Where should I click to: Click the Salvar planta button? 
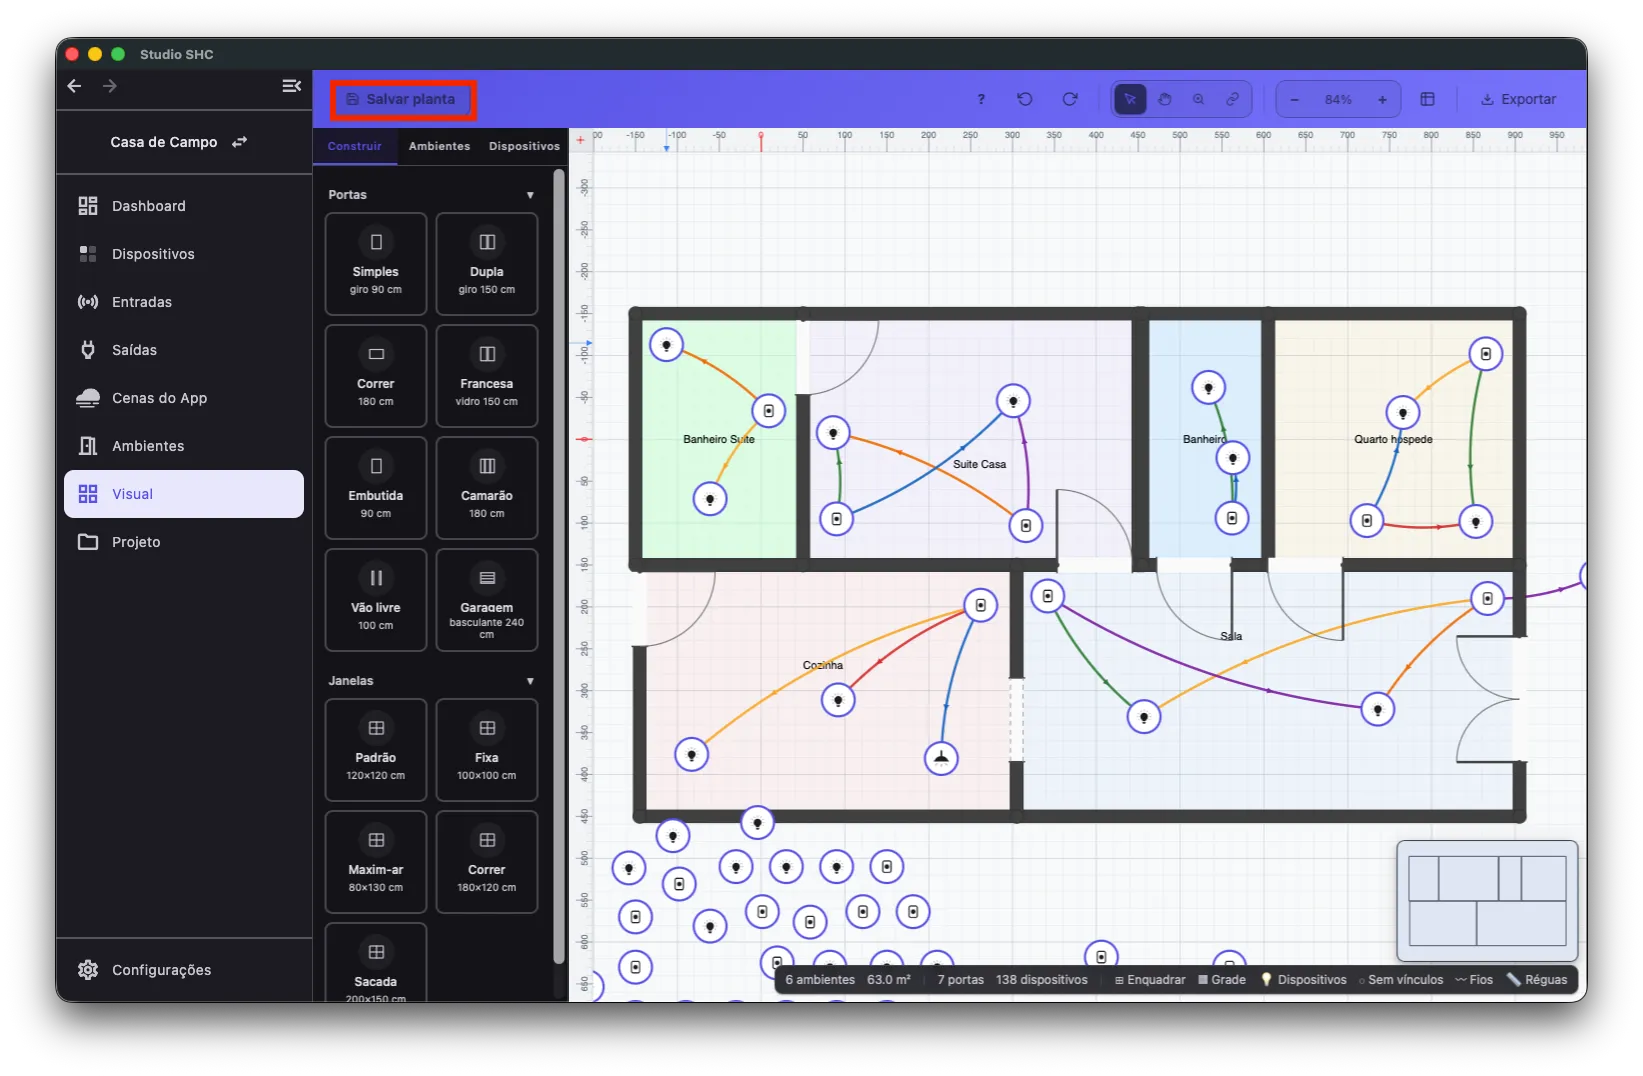coord(401,99)
